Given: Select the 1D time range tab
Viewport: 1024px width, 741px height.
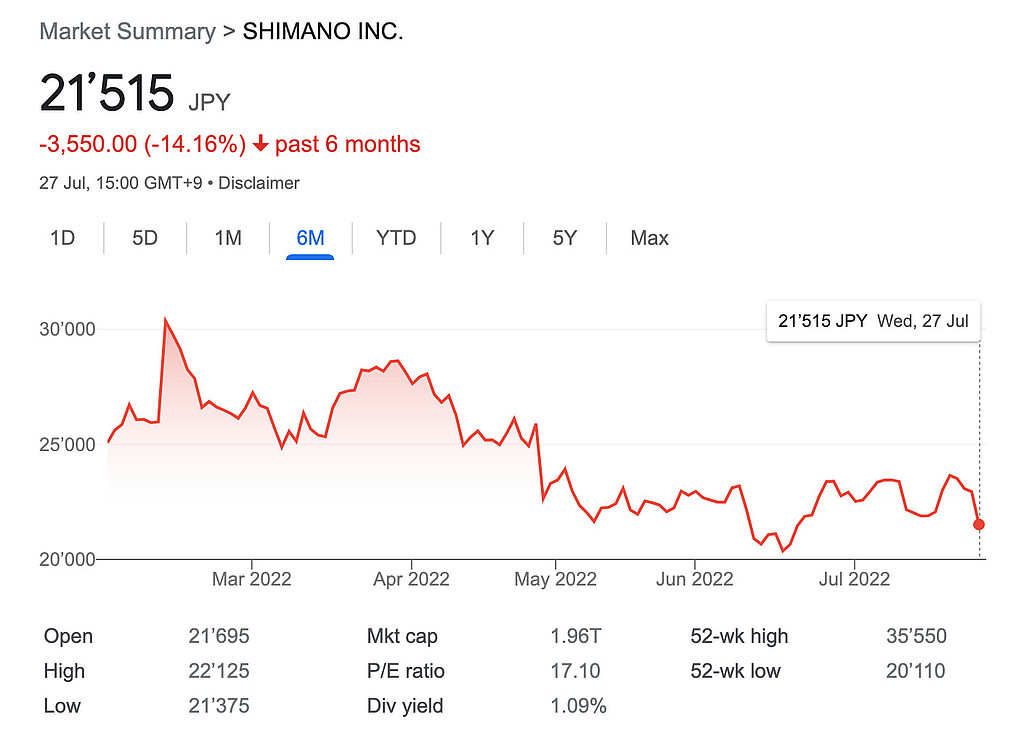Looking at the screenshot, I should (62, 238).
